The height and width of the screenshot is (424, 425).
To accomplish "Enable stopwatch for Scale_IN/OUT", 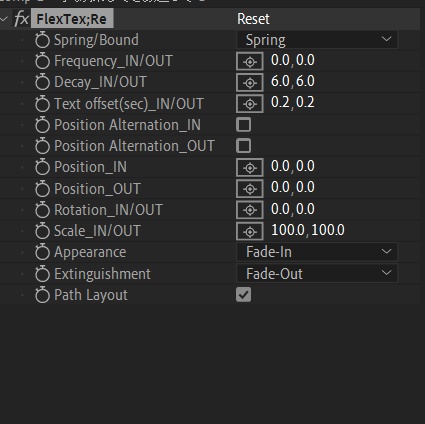I will [42, 231].
